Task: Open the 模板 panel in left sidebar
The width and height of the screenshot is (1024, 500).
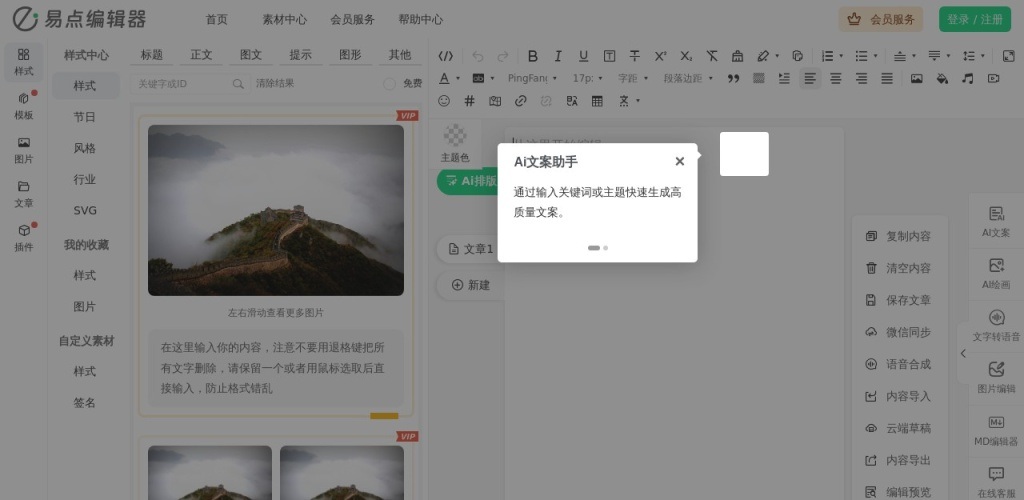Action: pyautogui.click(x=23, y=105)
